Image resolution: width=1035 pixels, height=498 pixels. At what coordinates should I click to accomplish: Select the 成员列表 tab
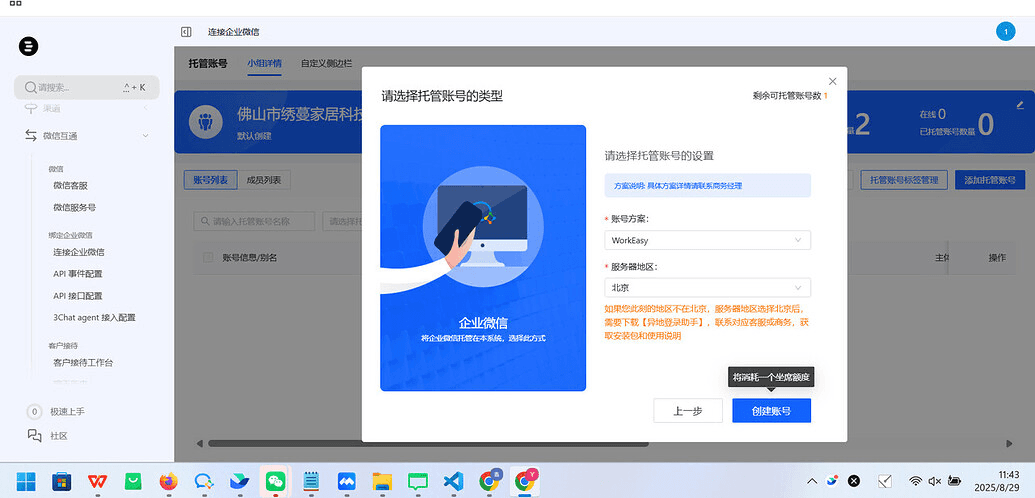[263, 180]
